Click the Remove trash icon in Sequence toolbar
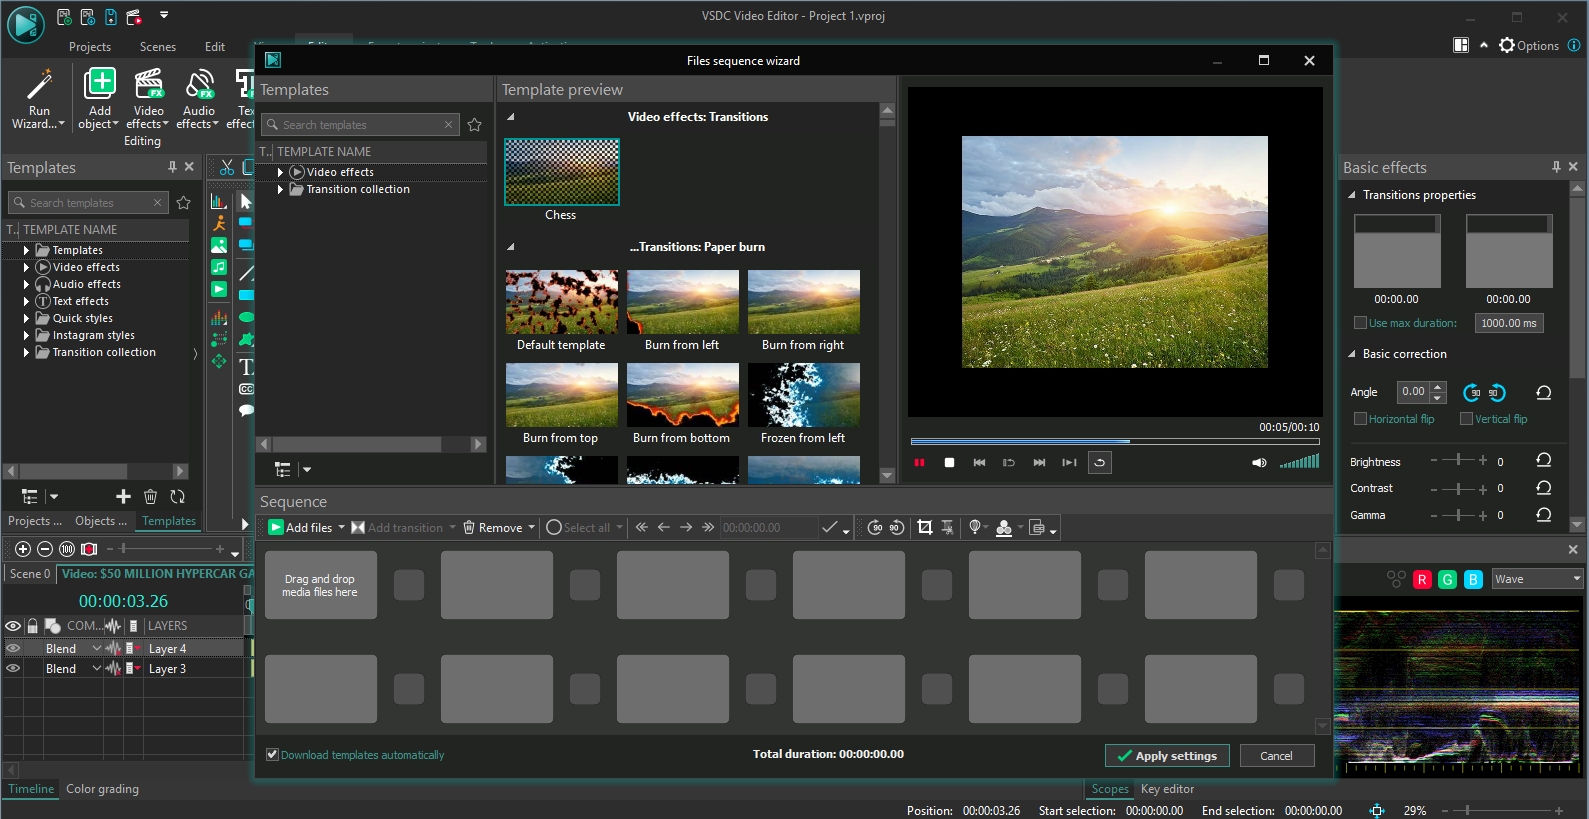 (469, 528)
